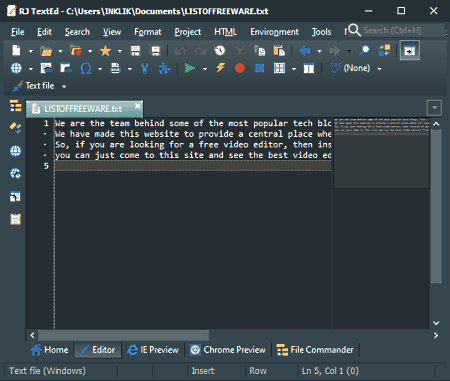This screenshot has width=450, height=381.
Task: Click the open folder icon
Action: 46,51
